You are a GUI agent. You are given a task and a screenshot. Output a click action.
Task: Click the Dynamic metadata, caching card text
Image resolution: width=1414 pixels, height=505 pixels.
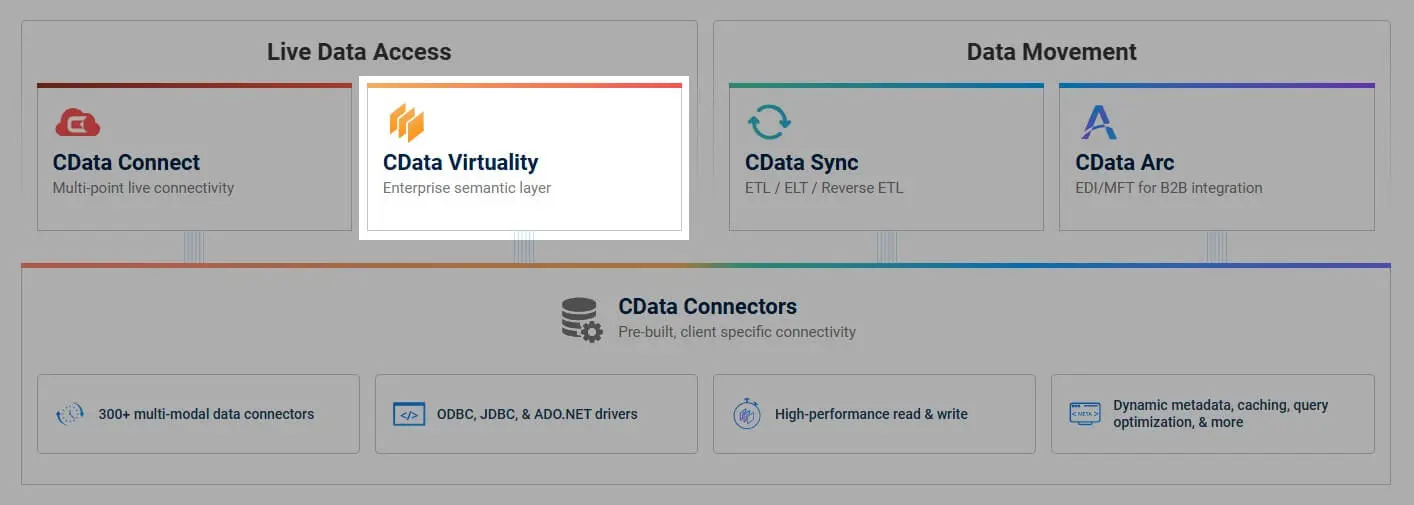(x=1220, y=414)
